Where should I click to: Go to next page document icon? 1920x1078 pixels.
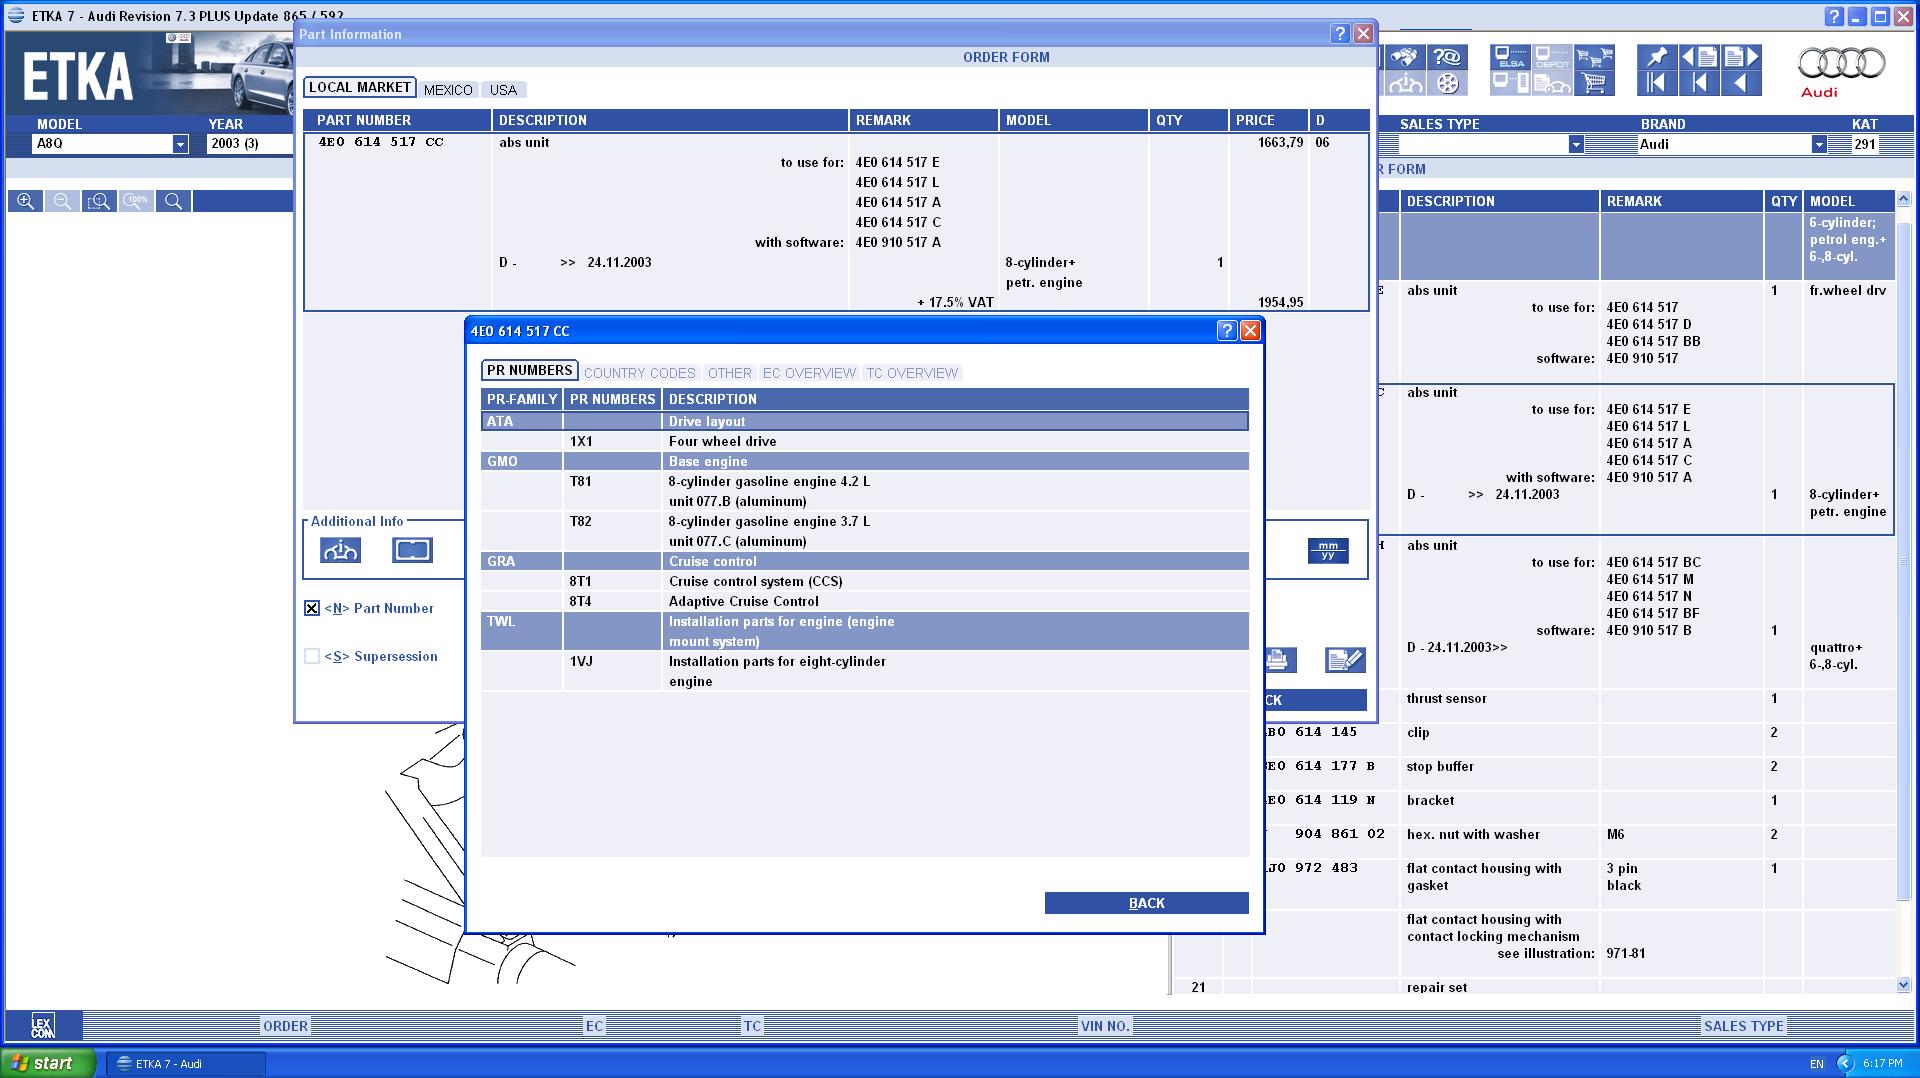point(1741,57)
